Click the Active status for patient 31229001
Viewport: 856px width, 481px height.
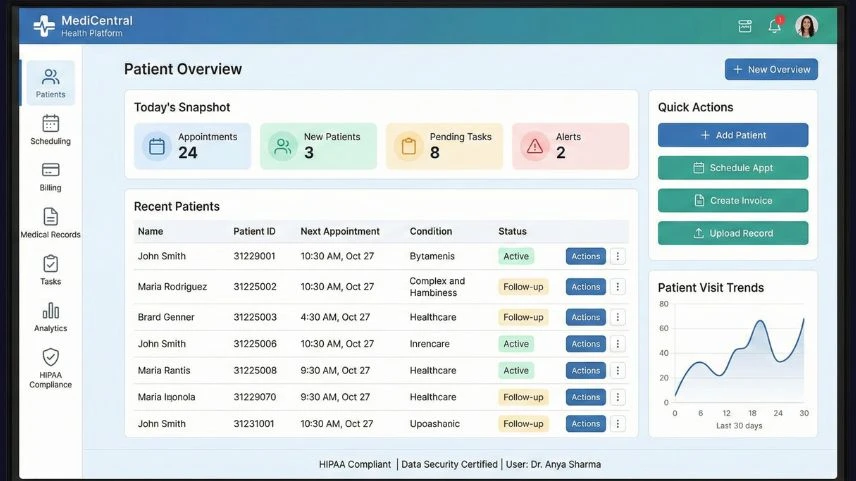516,256
